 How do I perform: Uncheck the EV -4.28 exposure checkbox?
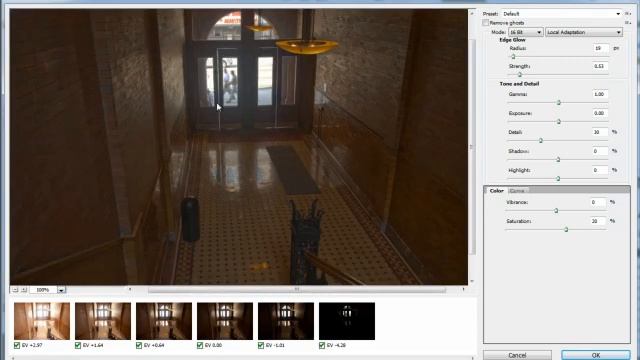(322, 345)
